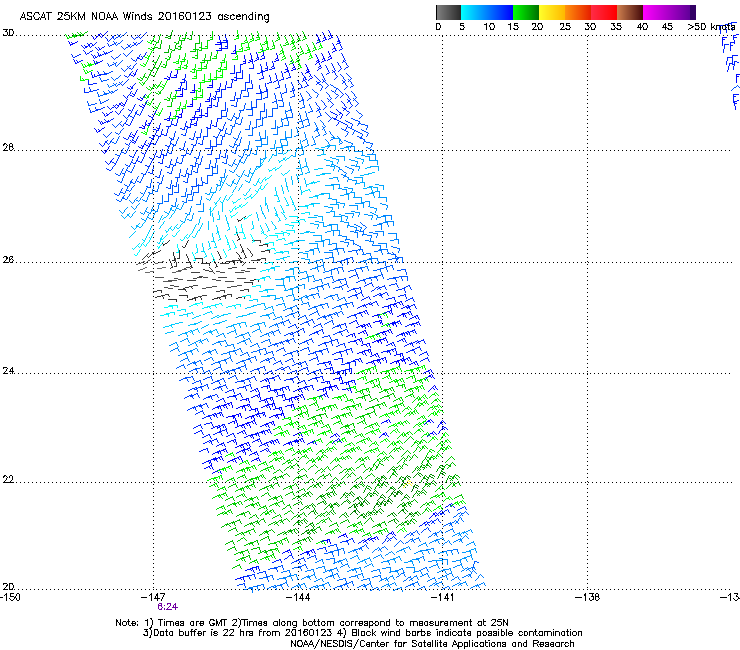The image size is (740, 650).
Task: Click the longitude axis label '-147'
Action: [153, 597]
